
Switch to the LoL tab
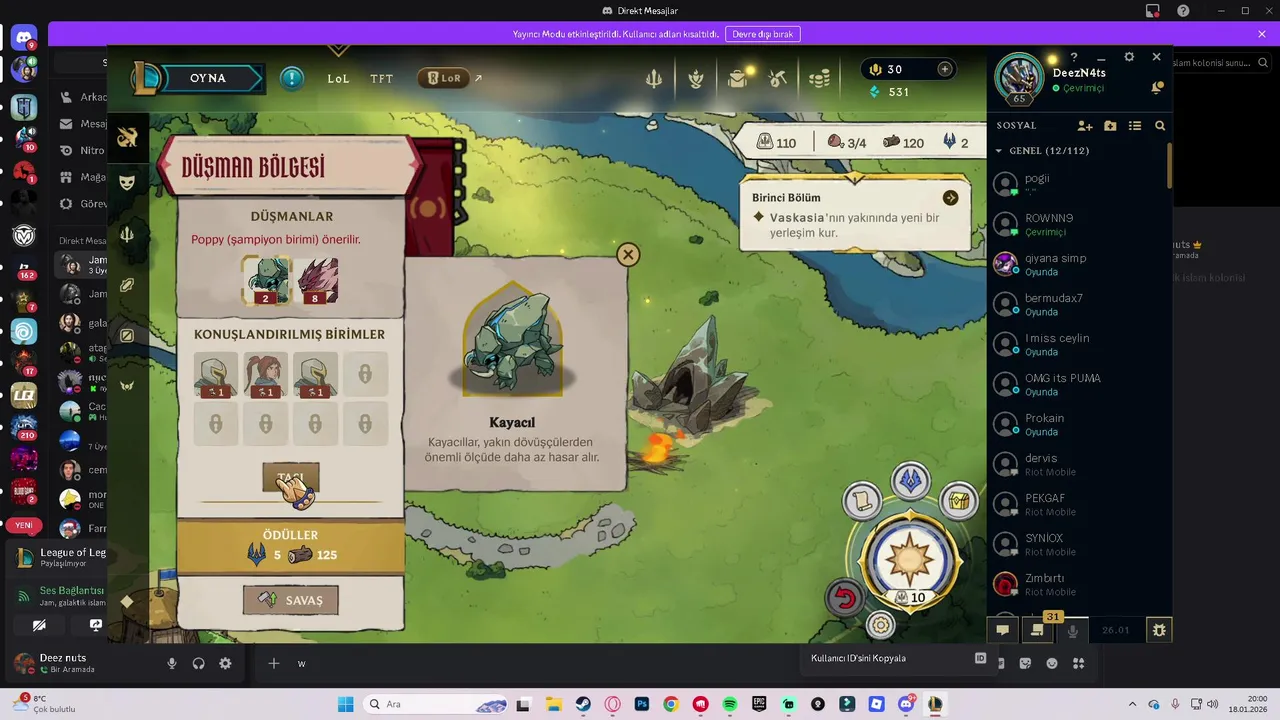[338, 79]
